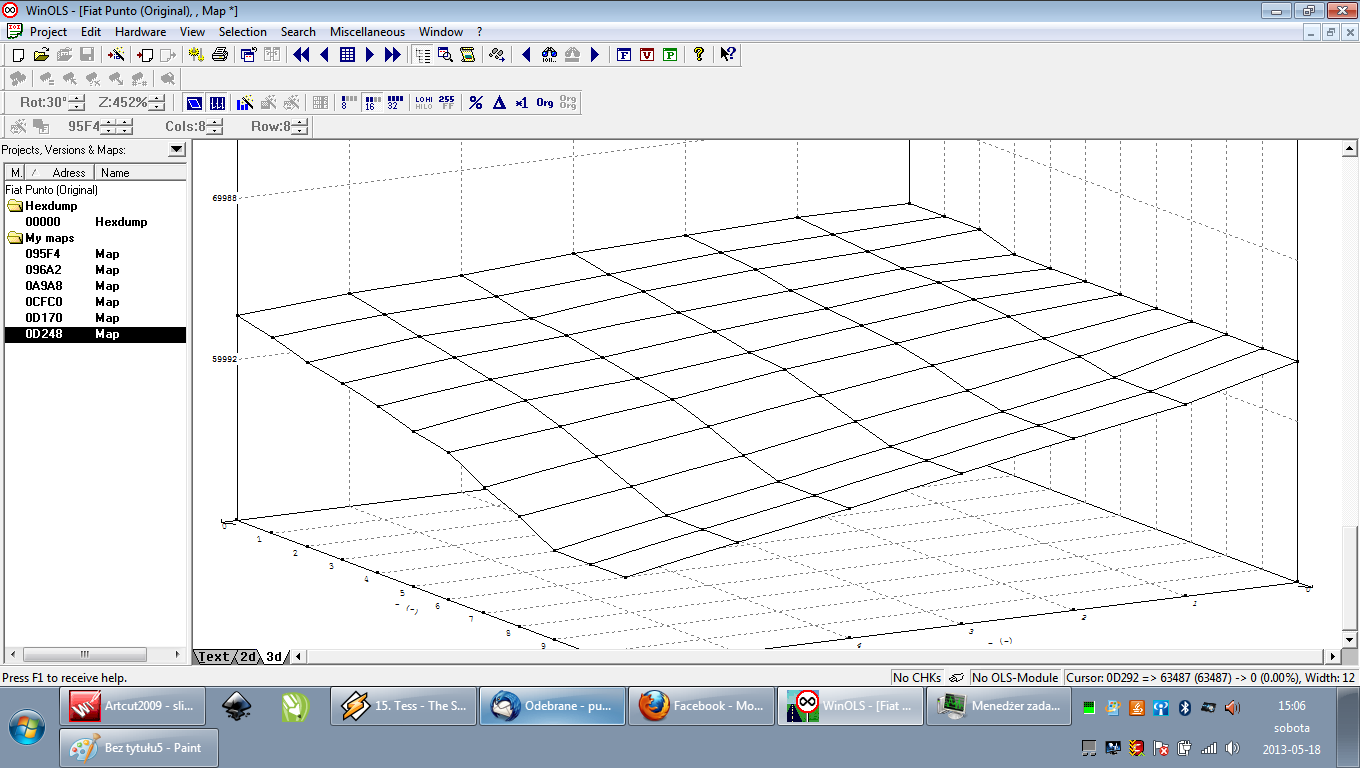Collapse the My maps folder

pos(15,238)
